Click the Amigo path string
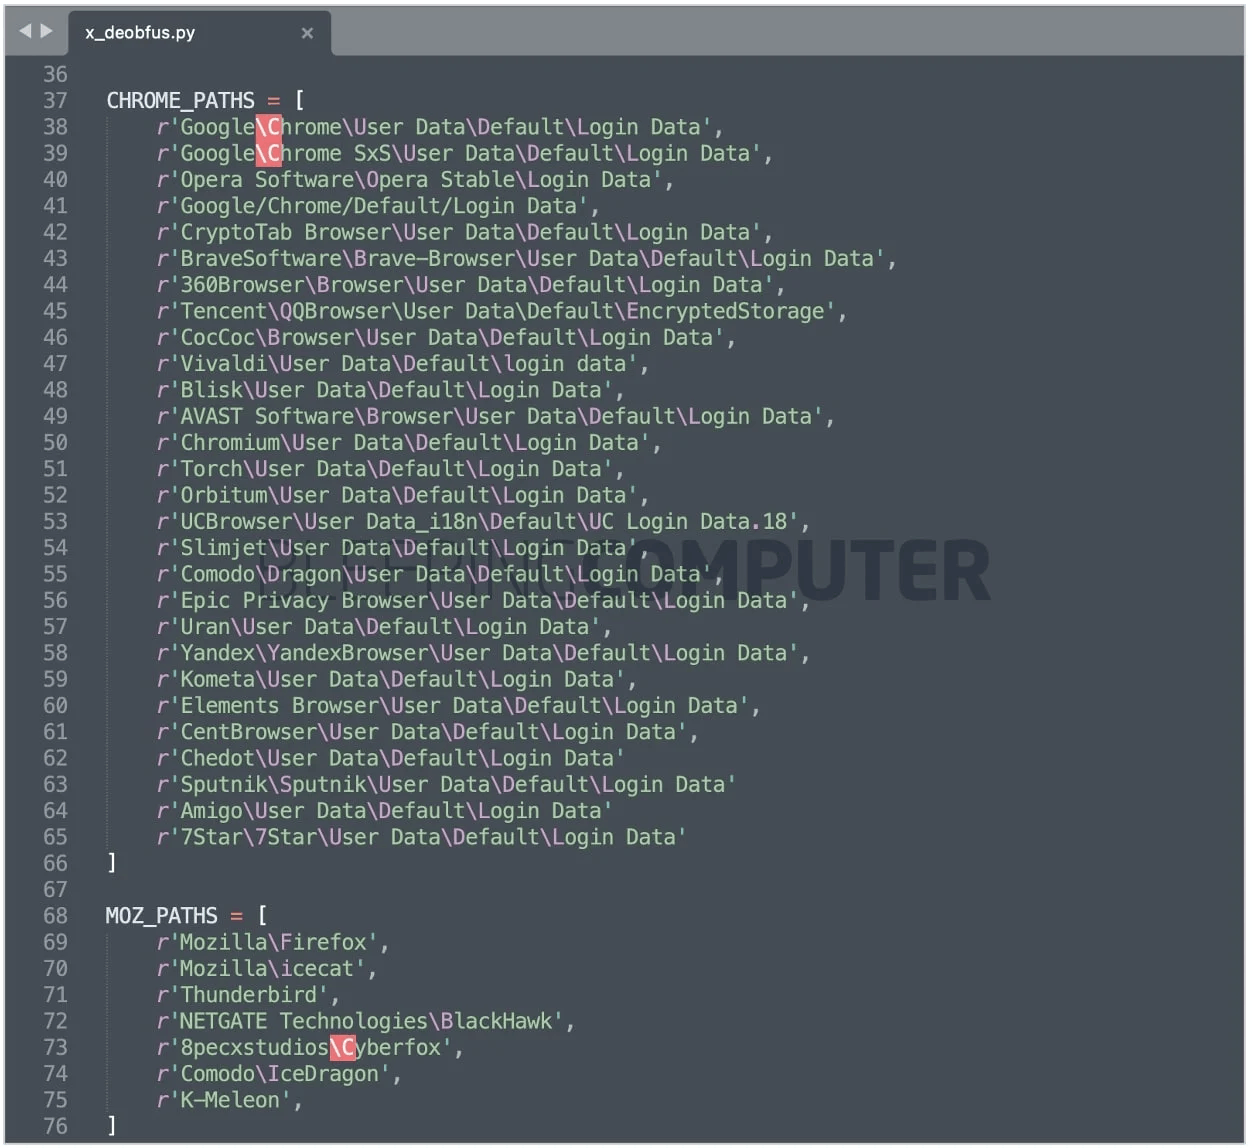The image size is (1252, 1148). click(x=385, y=811)
